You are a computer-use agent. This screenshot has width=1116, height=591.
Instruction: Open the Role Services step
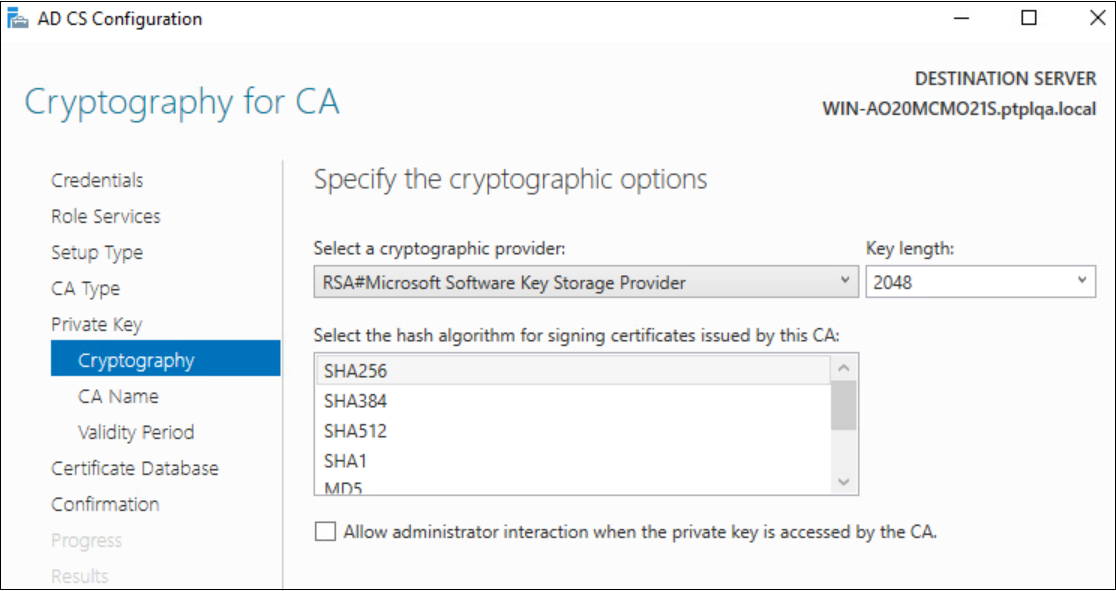(x=106, y=216)
